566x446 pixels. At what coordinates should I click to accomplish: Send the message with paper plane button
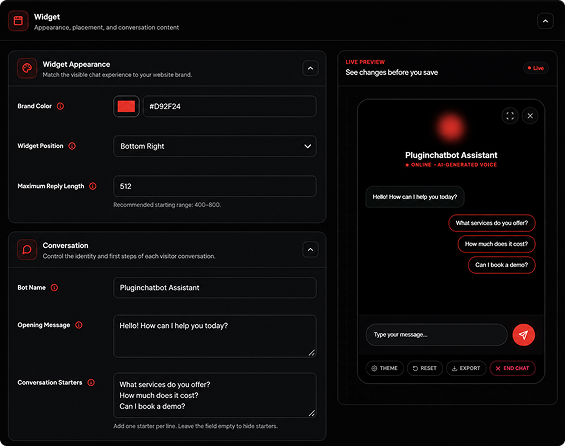pyautogui.click(x=523, y=335)
